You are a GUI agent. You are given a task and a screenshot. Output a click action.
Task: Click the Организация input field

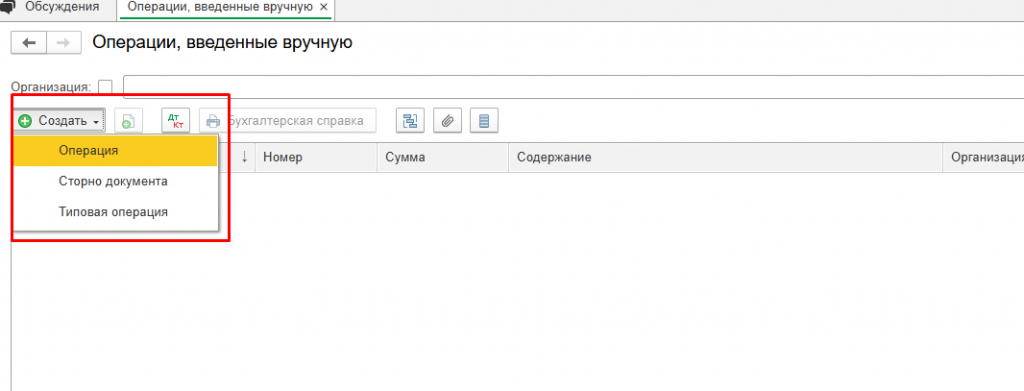coord(573,87)
